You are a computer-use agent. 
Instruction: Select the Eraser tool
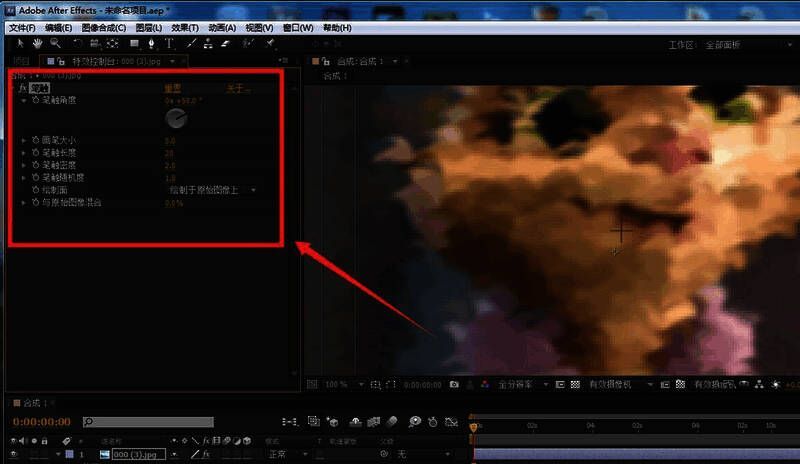click(x=225, y=44)
